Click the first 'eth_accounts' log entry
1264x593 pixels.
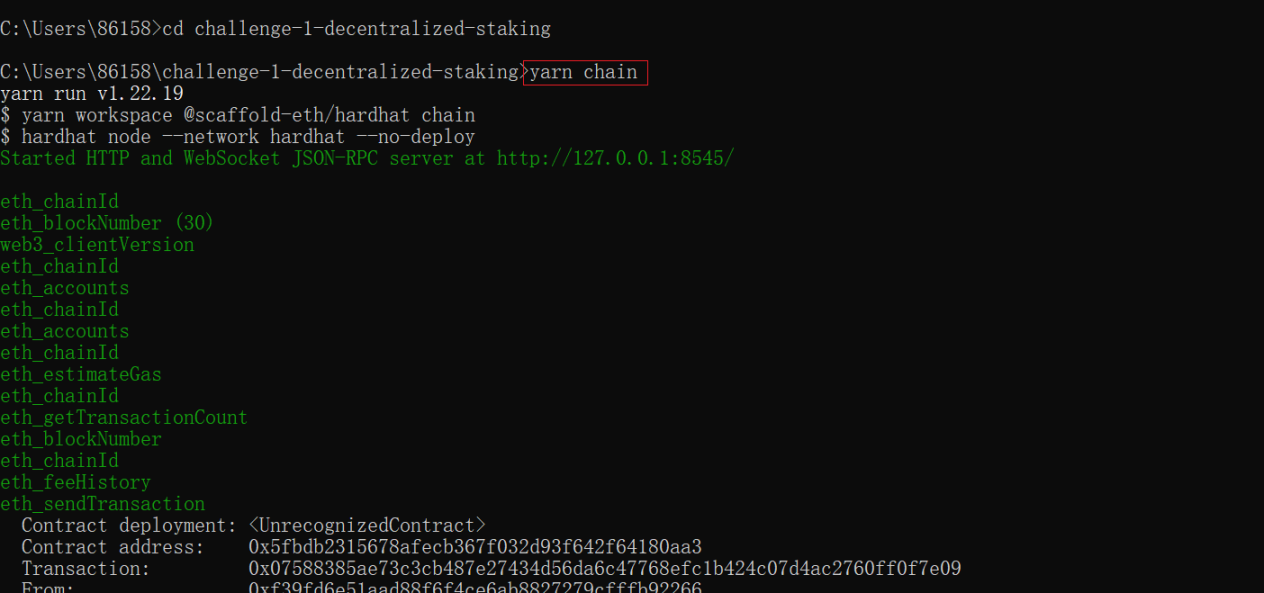(x=65, y=288)
